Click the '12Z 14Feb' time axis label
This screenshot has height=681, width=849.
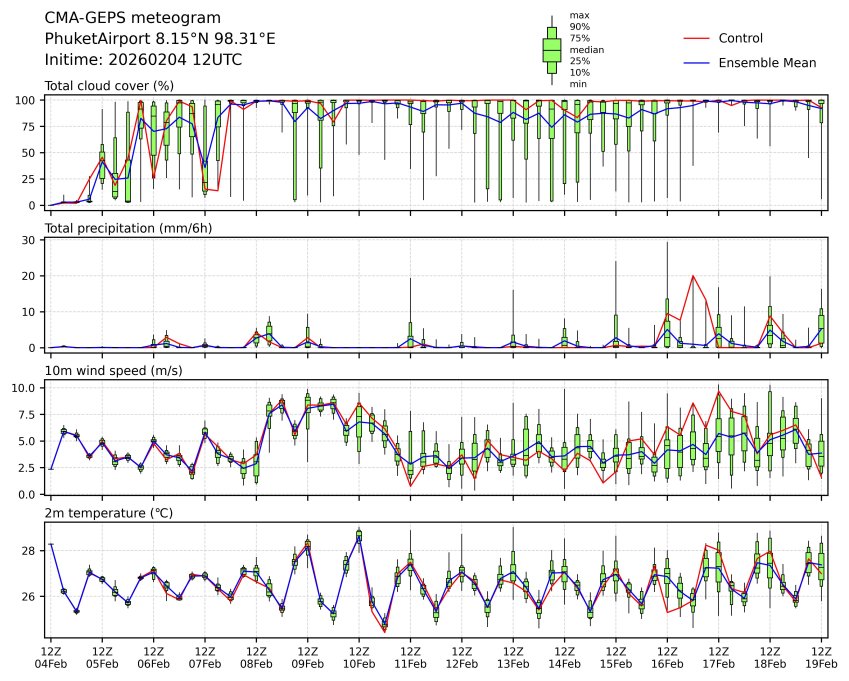click(x=565, y=658)
